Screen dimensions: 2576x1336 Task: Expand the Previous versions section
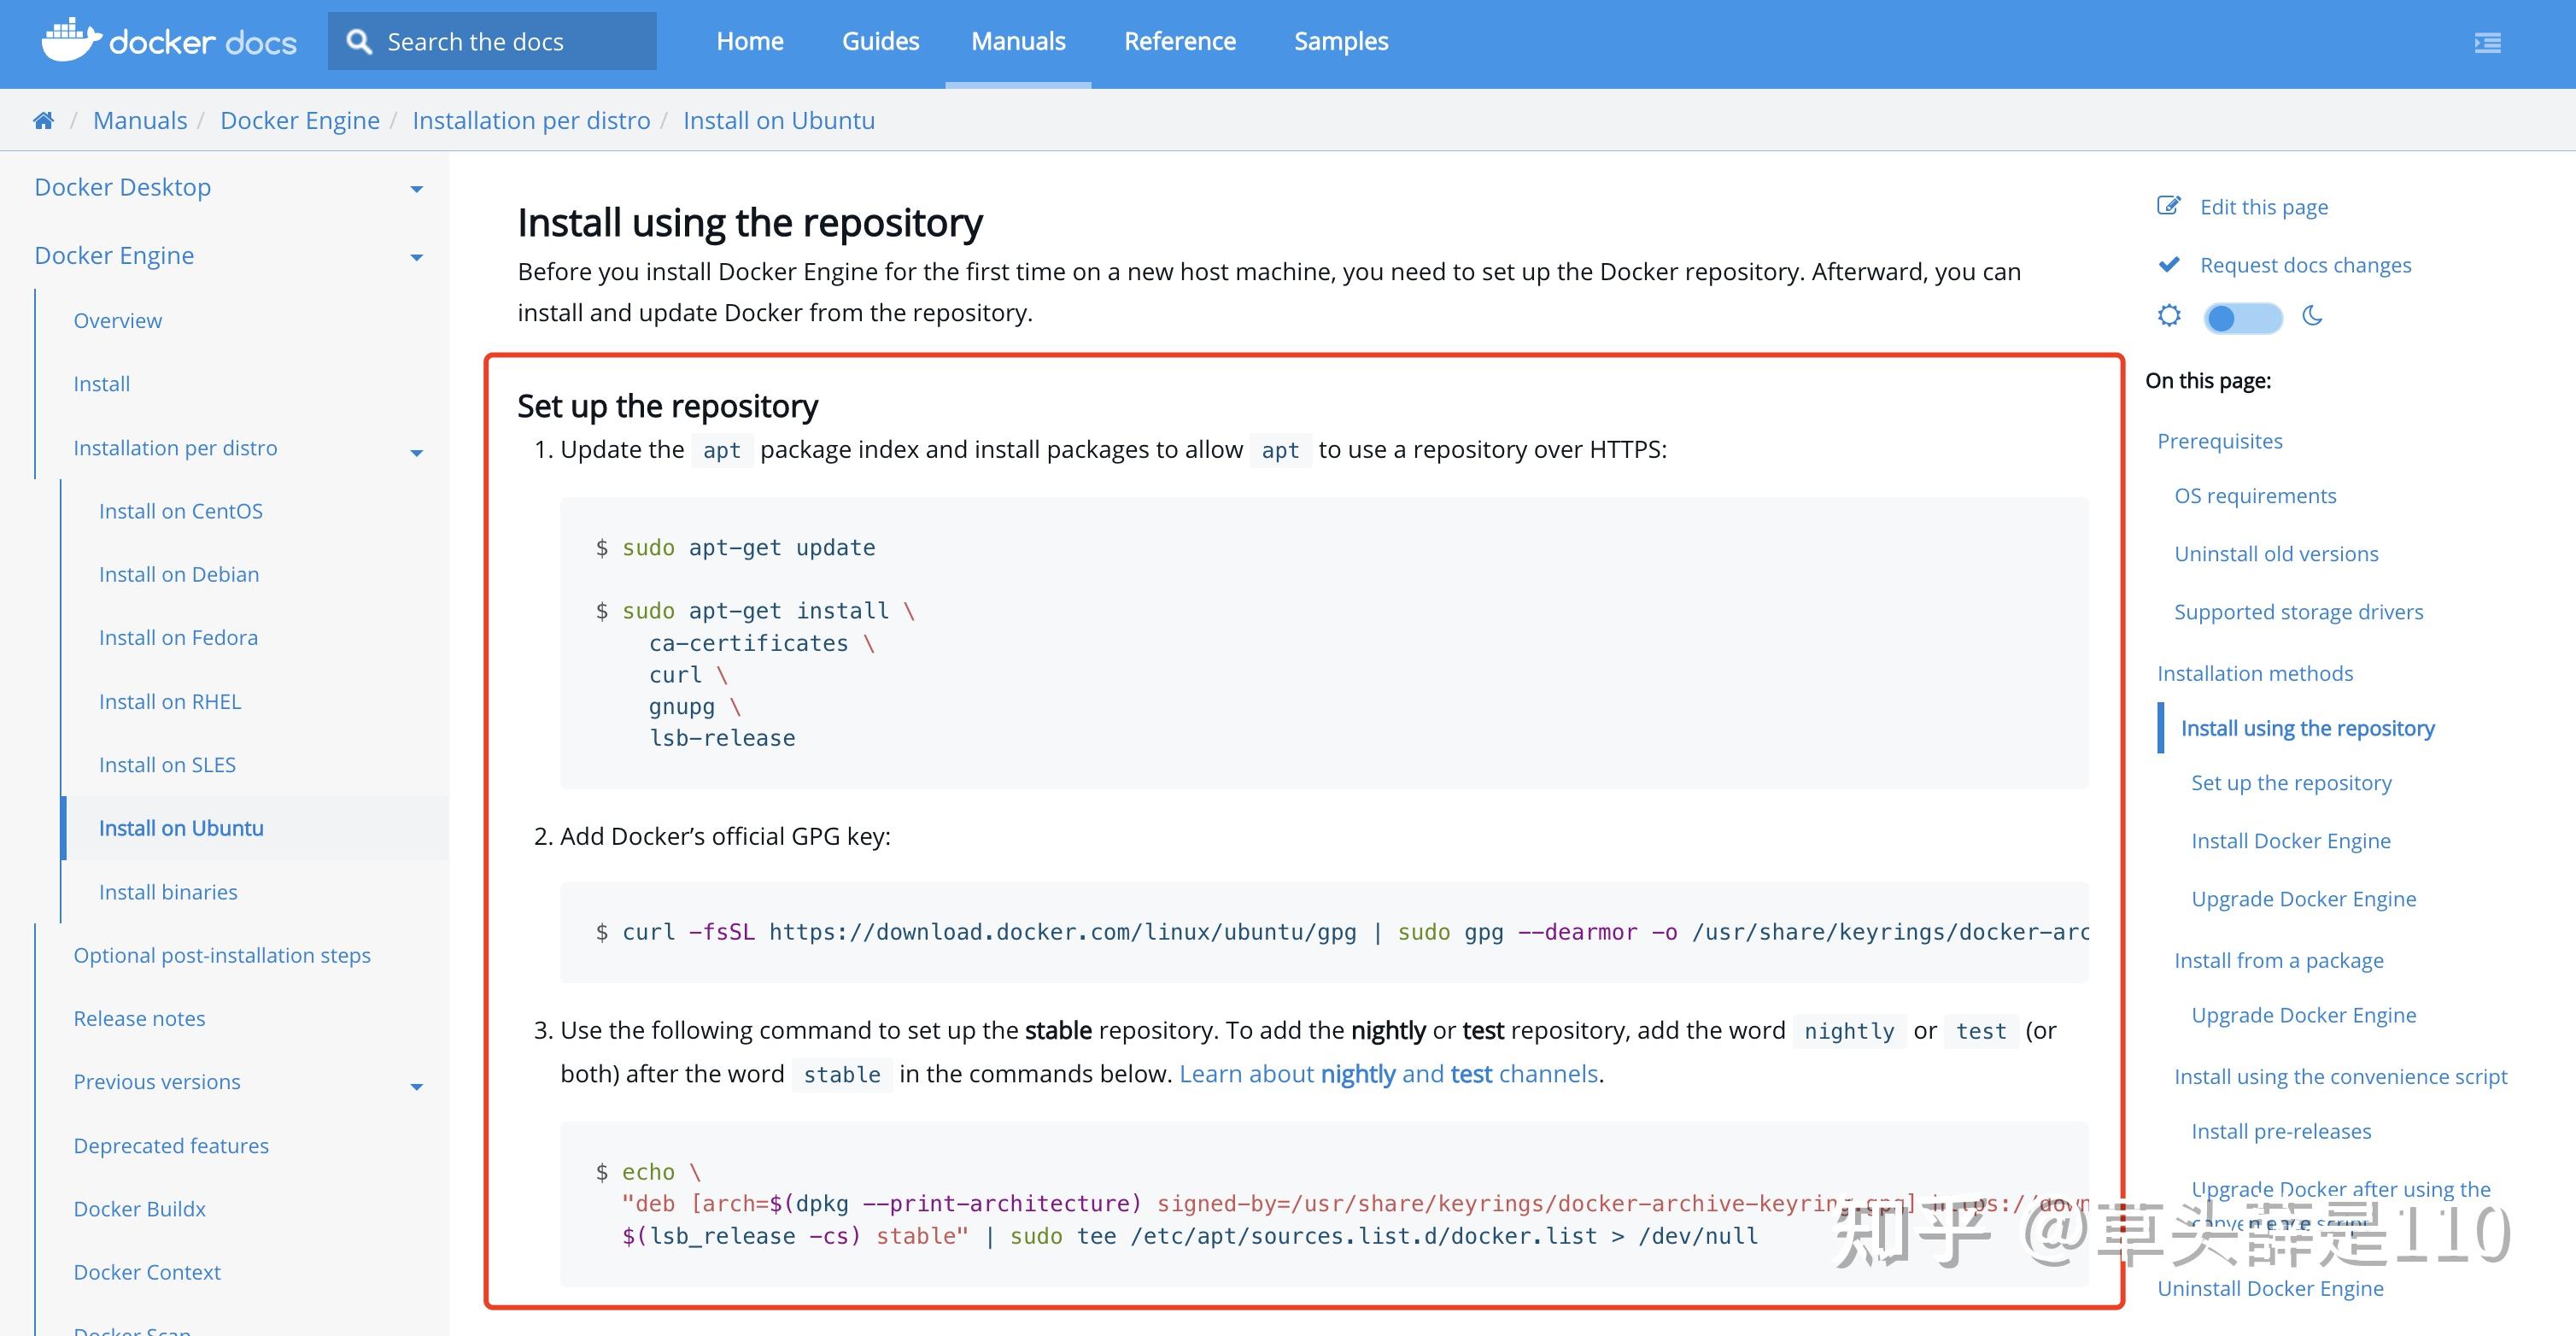(x=417, y=1086)
